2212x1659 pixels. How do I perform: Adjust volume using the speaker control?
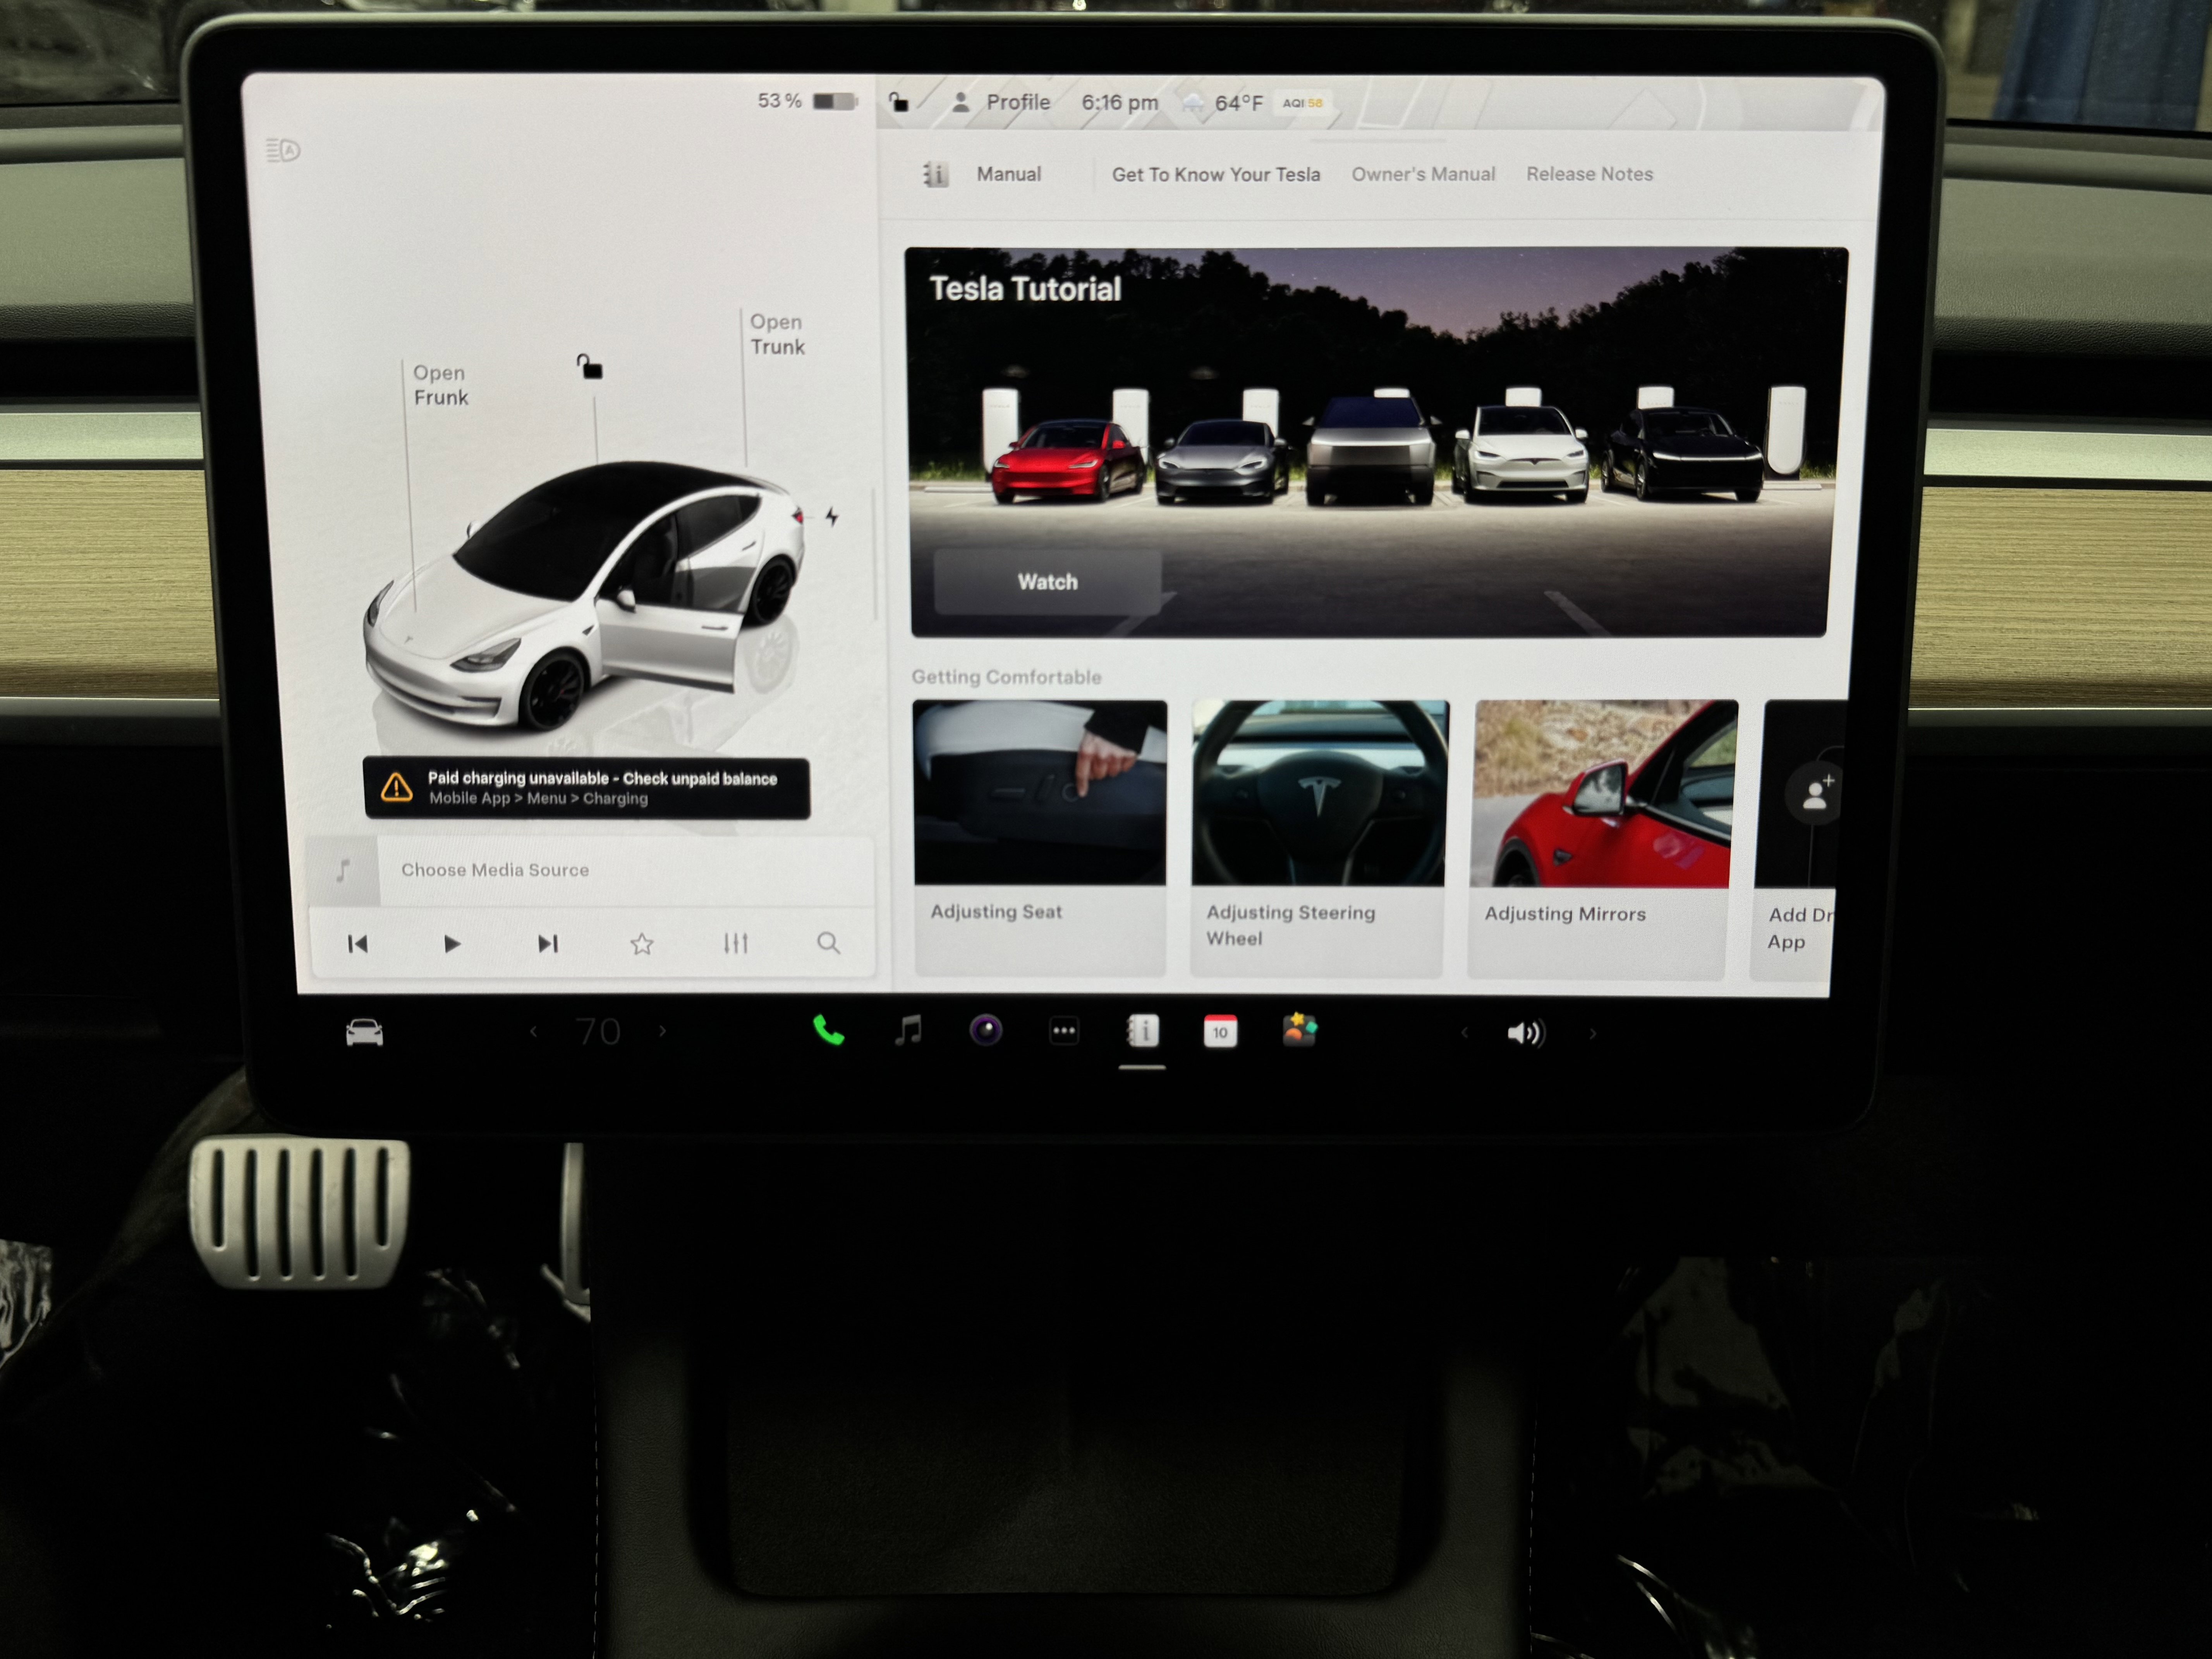point(1526,1032)
